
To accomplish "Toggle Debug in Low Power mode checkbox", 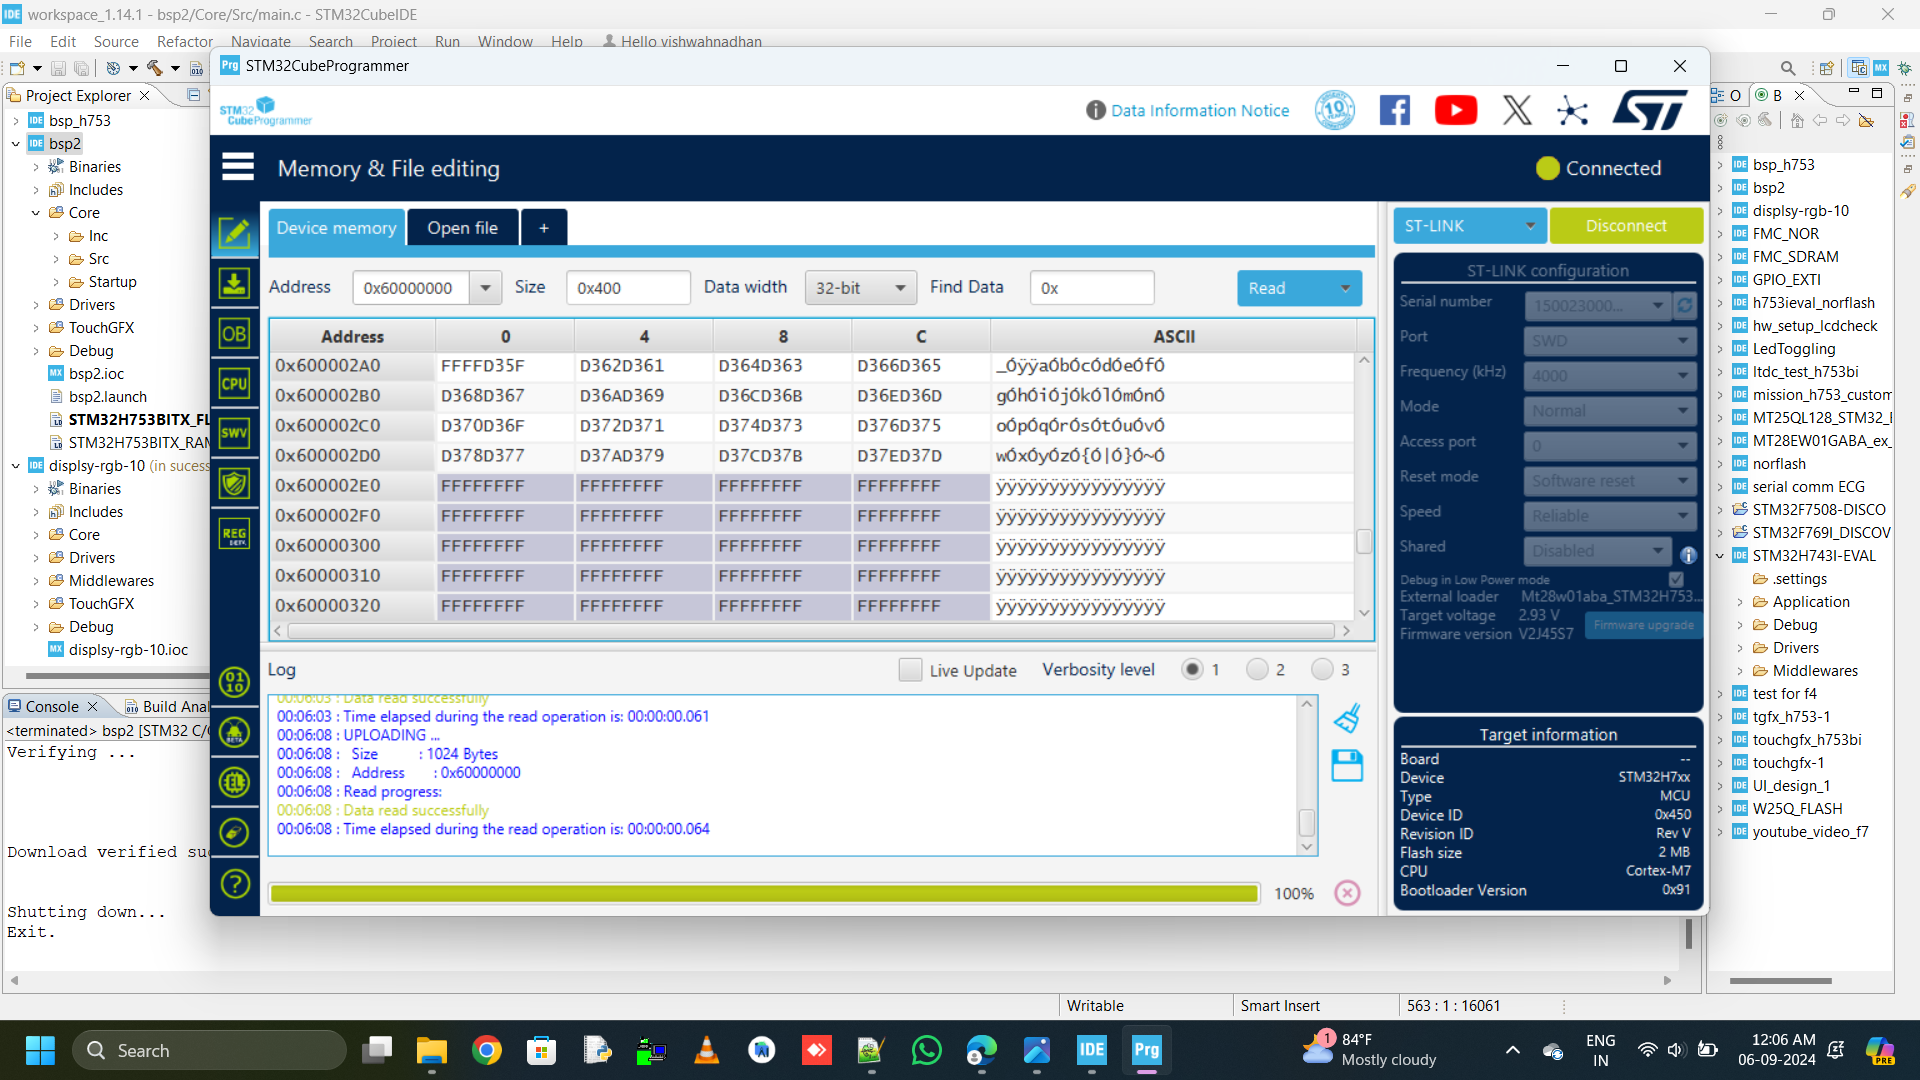I will (1676, 579).
